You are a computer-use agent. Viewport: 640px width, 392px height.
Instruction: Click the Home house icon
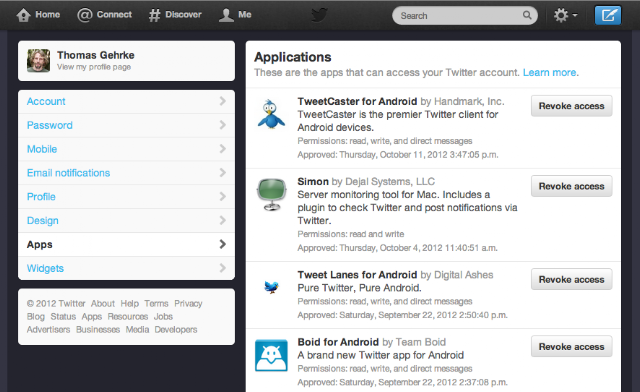(23, 15)
